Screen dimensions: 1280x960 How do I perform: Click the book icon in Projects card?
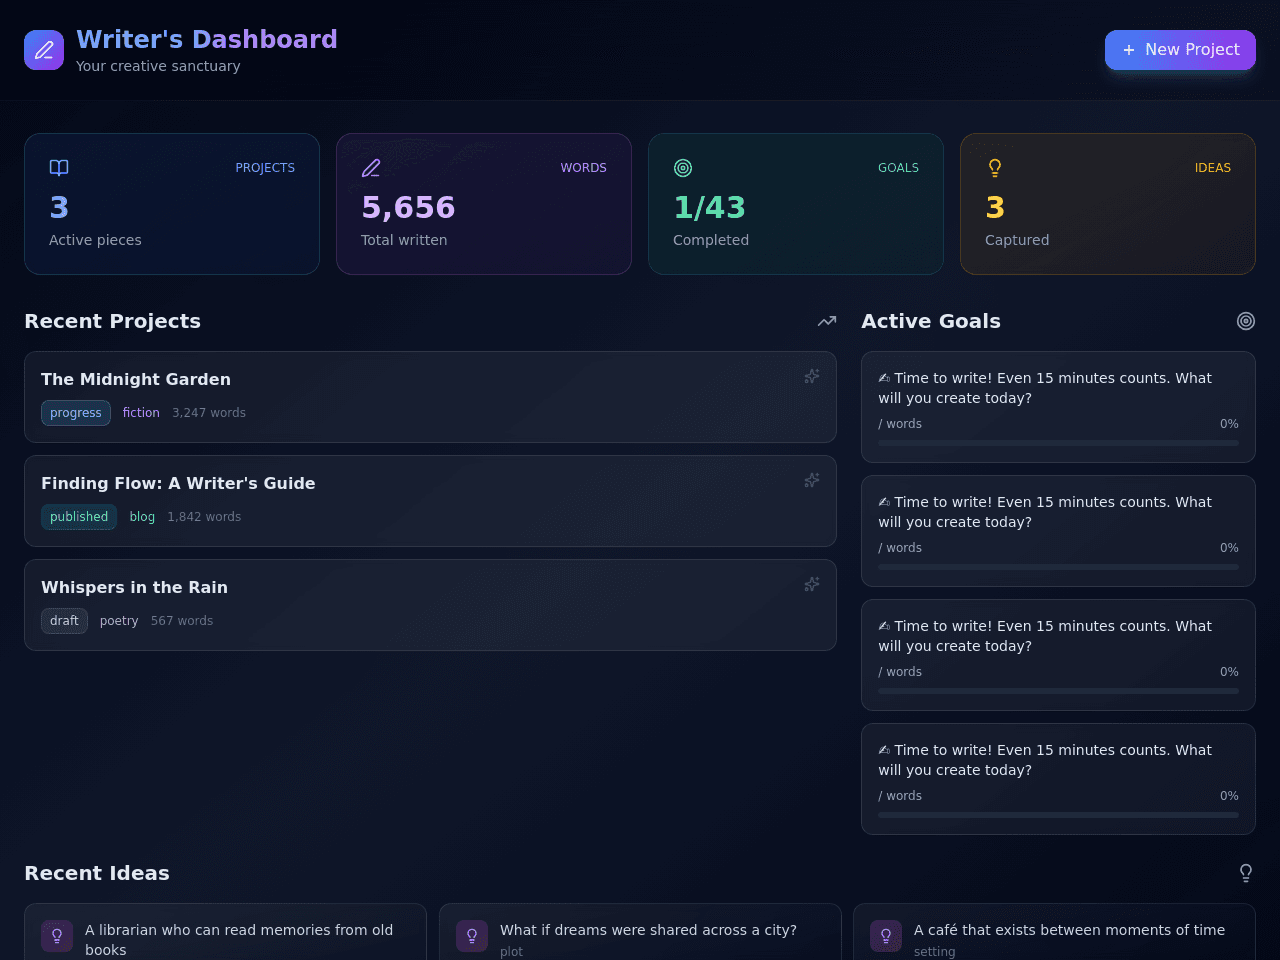[x=59, y=168]
